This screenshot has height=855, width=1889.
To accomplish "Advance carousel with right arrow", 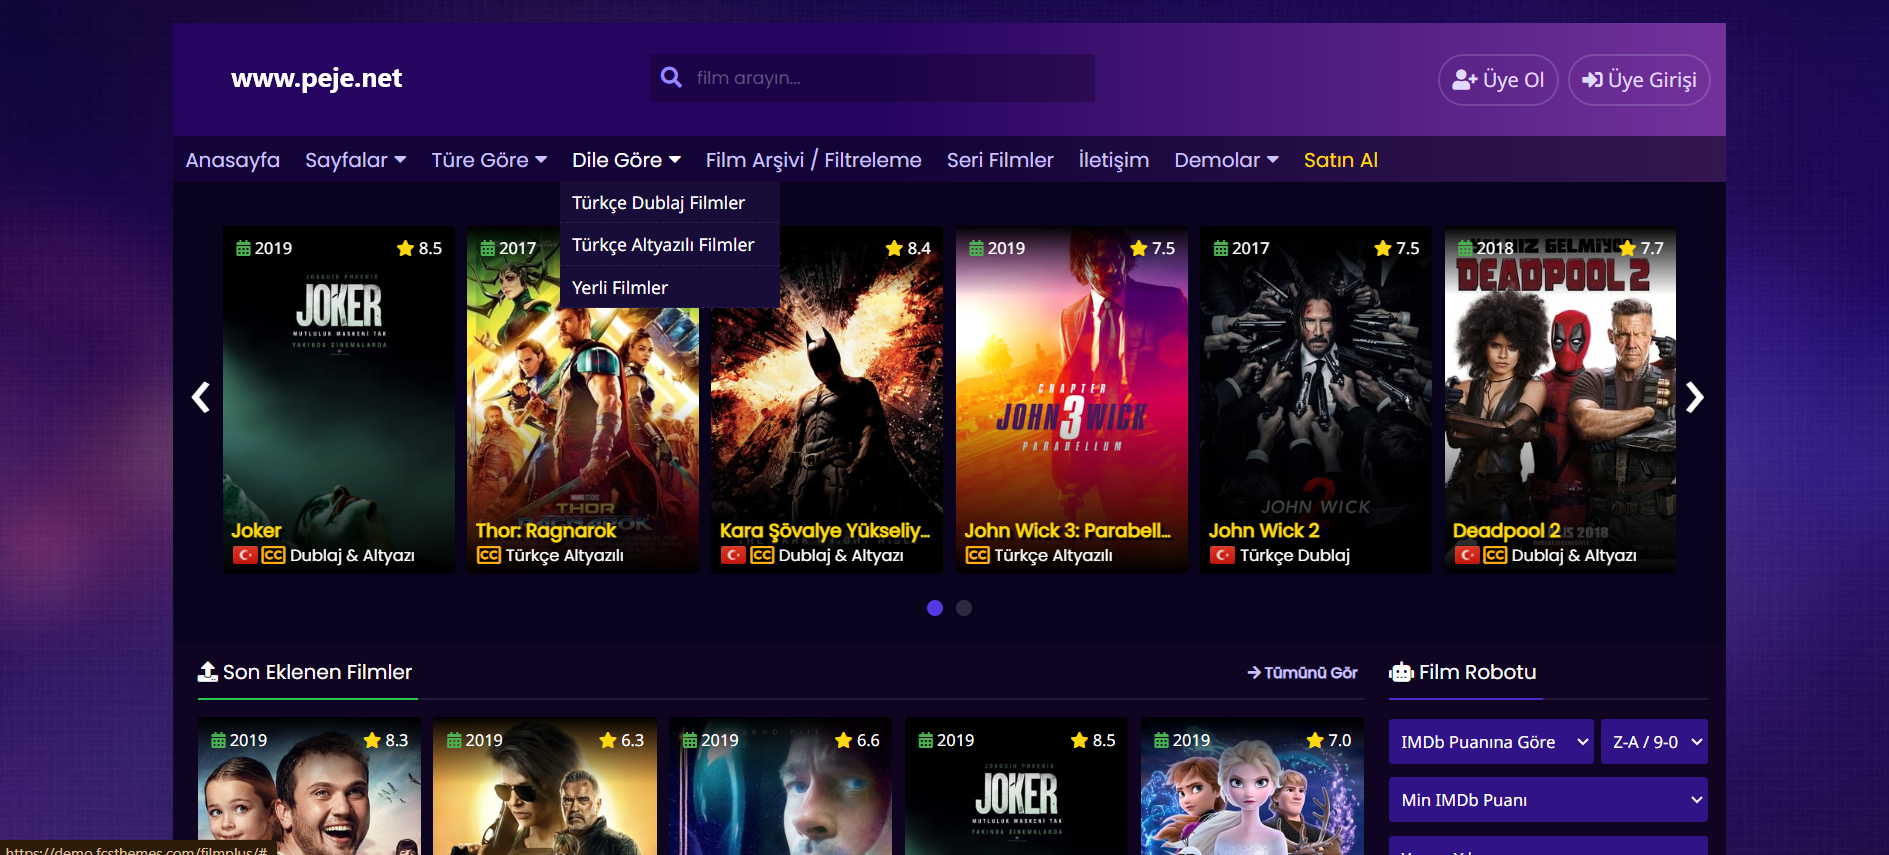I will pos(1694,397).
